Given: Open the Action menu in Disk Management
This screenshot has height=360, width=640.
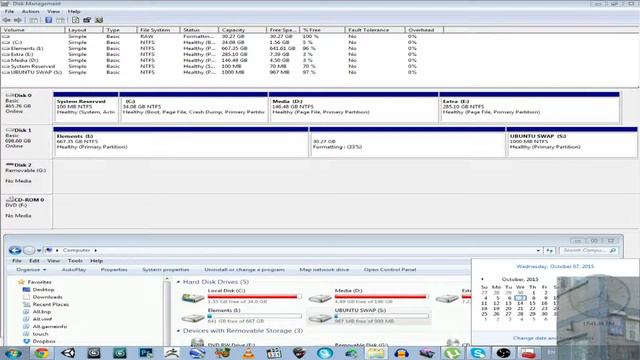Looking at the screenshot, I should pos(30,11).
